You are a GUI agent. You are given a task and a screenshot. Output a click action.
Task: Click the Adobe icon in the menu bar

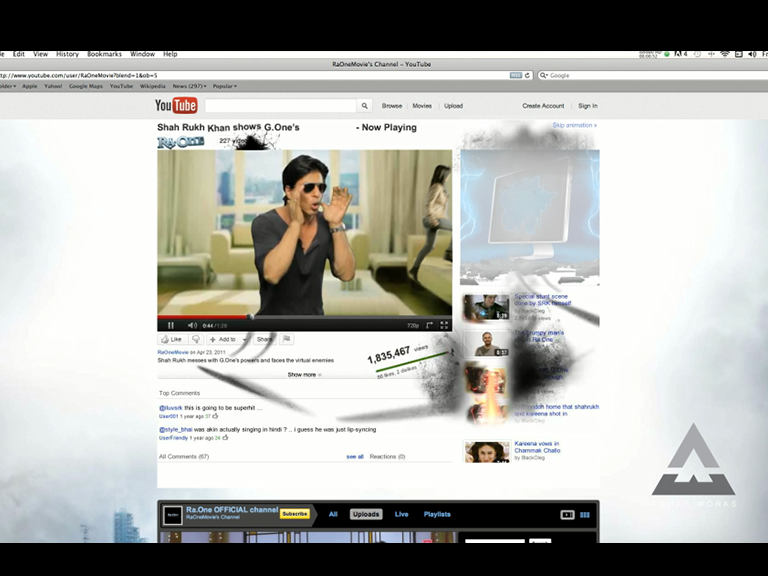681,54
